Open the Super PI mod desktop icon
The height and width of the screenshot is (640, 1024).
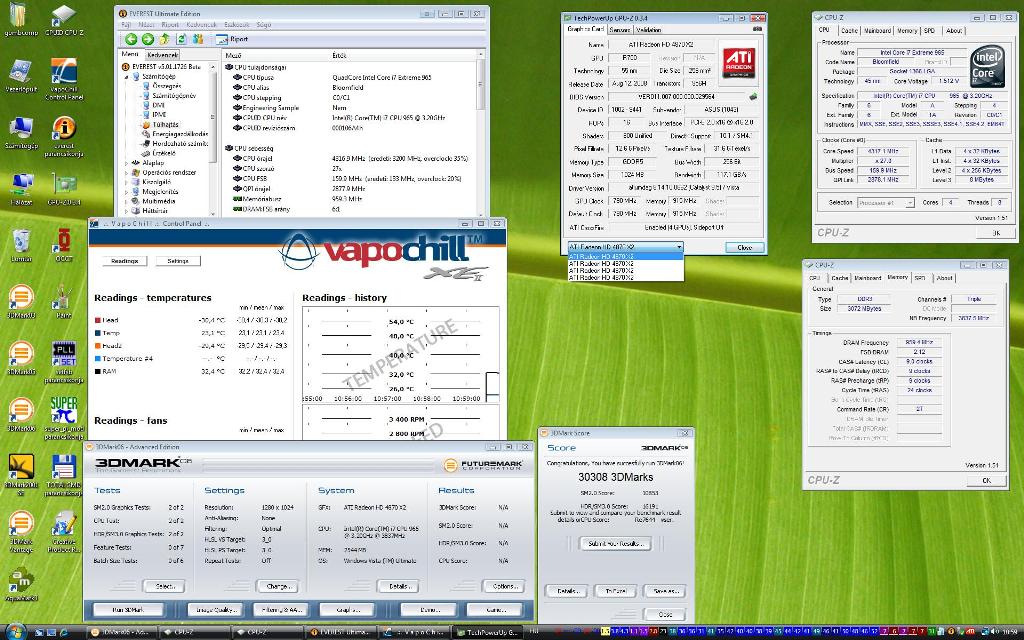click(x=64, y=418)
